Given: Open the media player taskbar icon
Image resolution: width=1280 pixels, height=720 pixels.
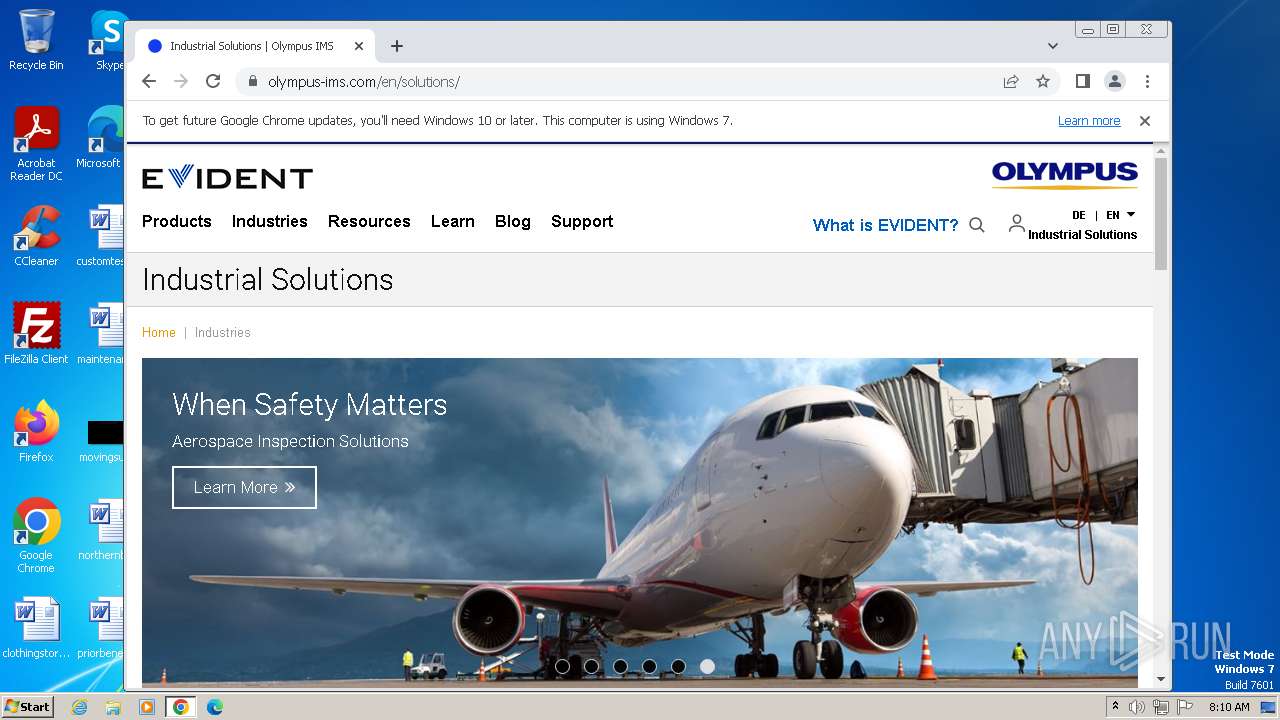Looking at the screenshot, I should coord(147,707).
